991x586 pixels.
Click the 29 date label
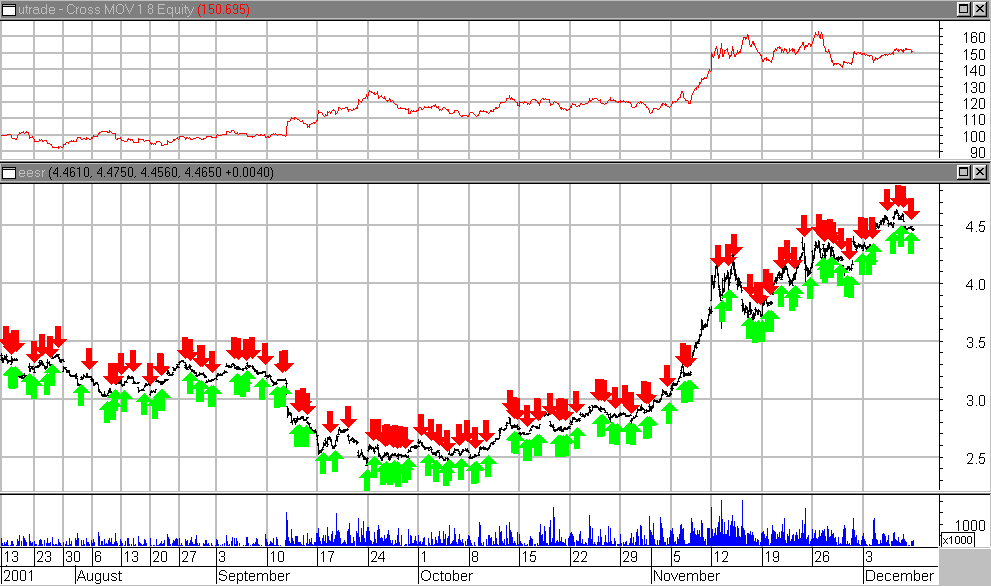629,557
